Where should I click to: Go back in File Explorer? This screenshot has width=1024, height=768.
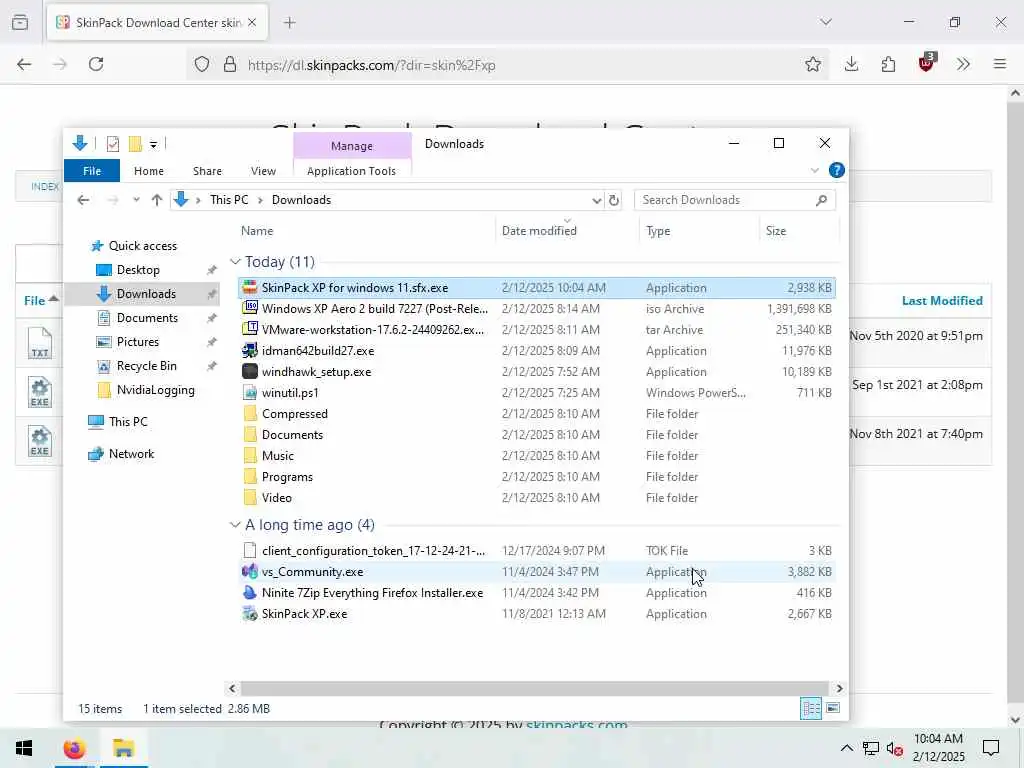point(83,200)
